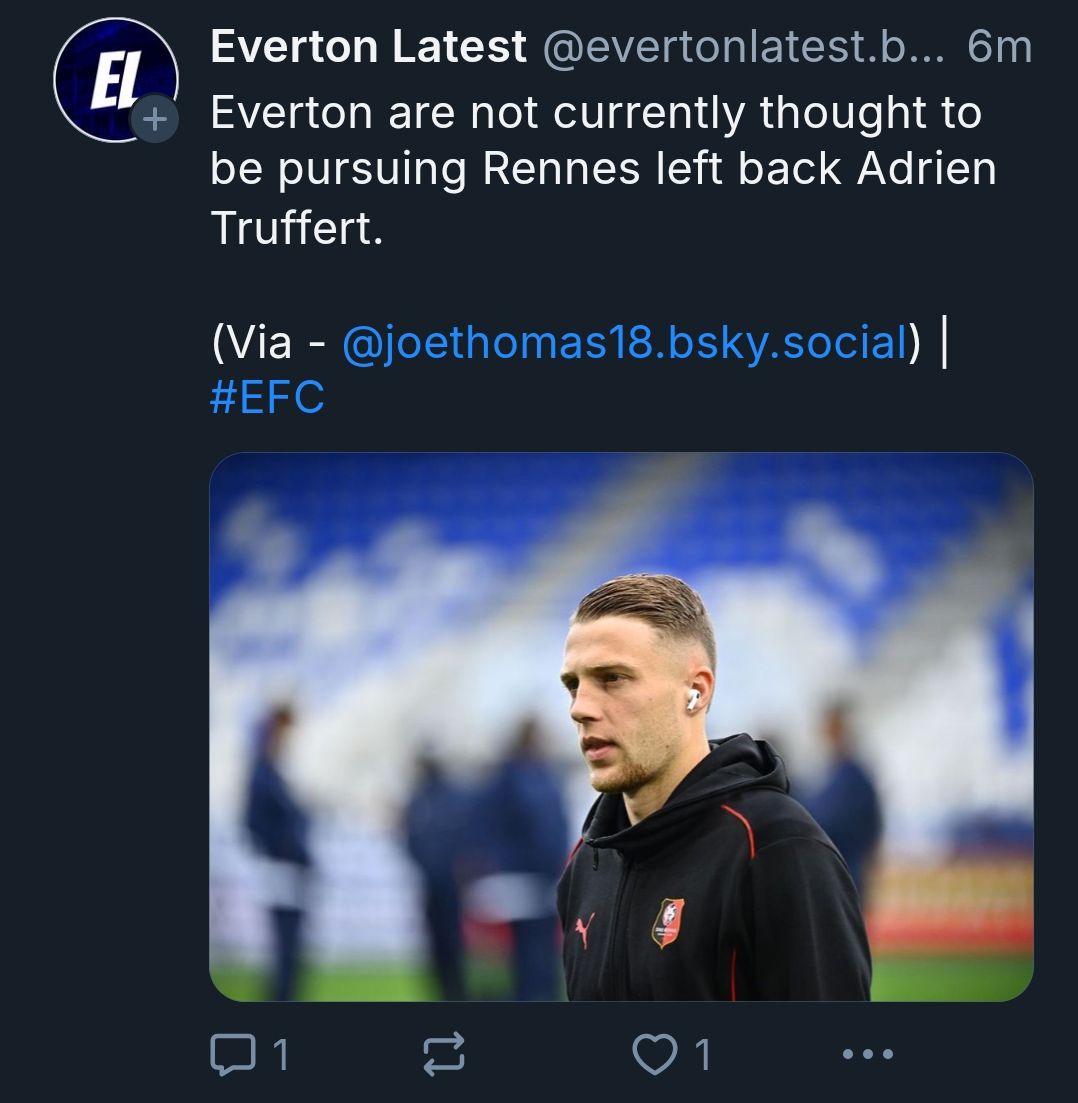Open the @joethomas18.bsky.social mention
Image resolution: width=1078 pixels, height=1103 pixels.
[624, 343]
